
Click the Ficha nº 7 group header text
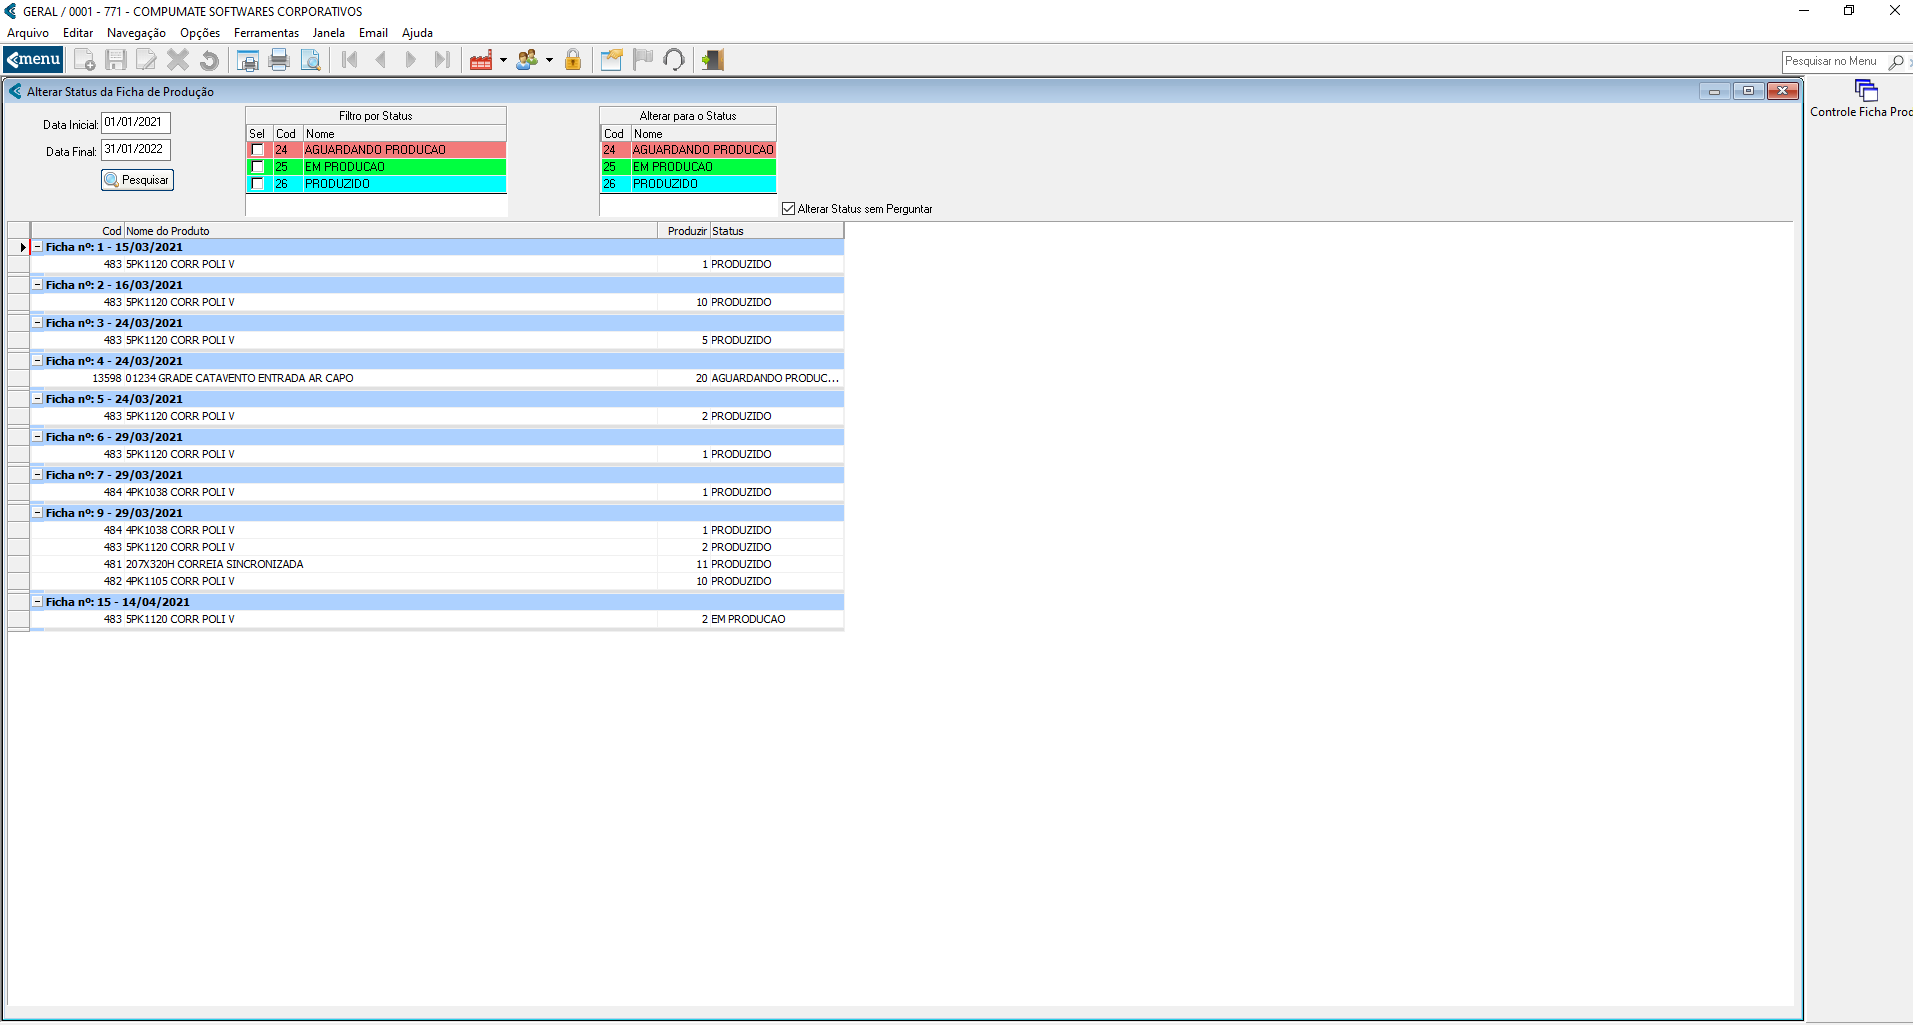(114, 475)
